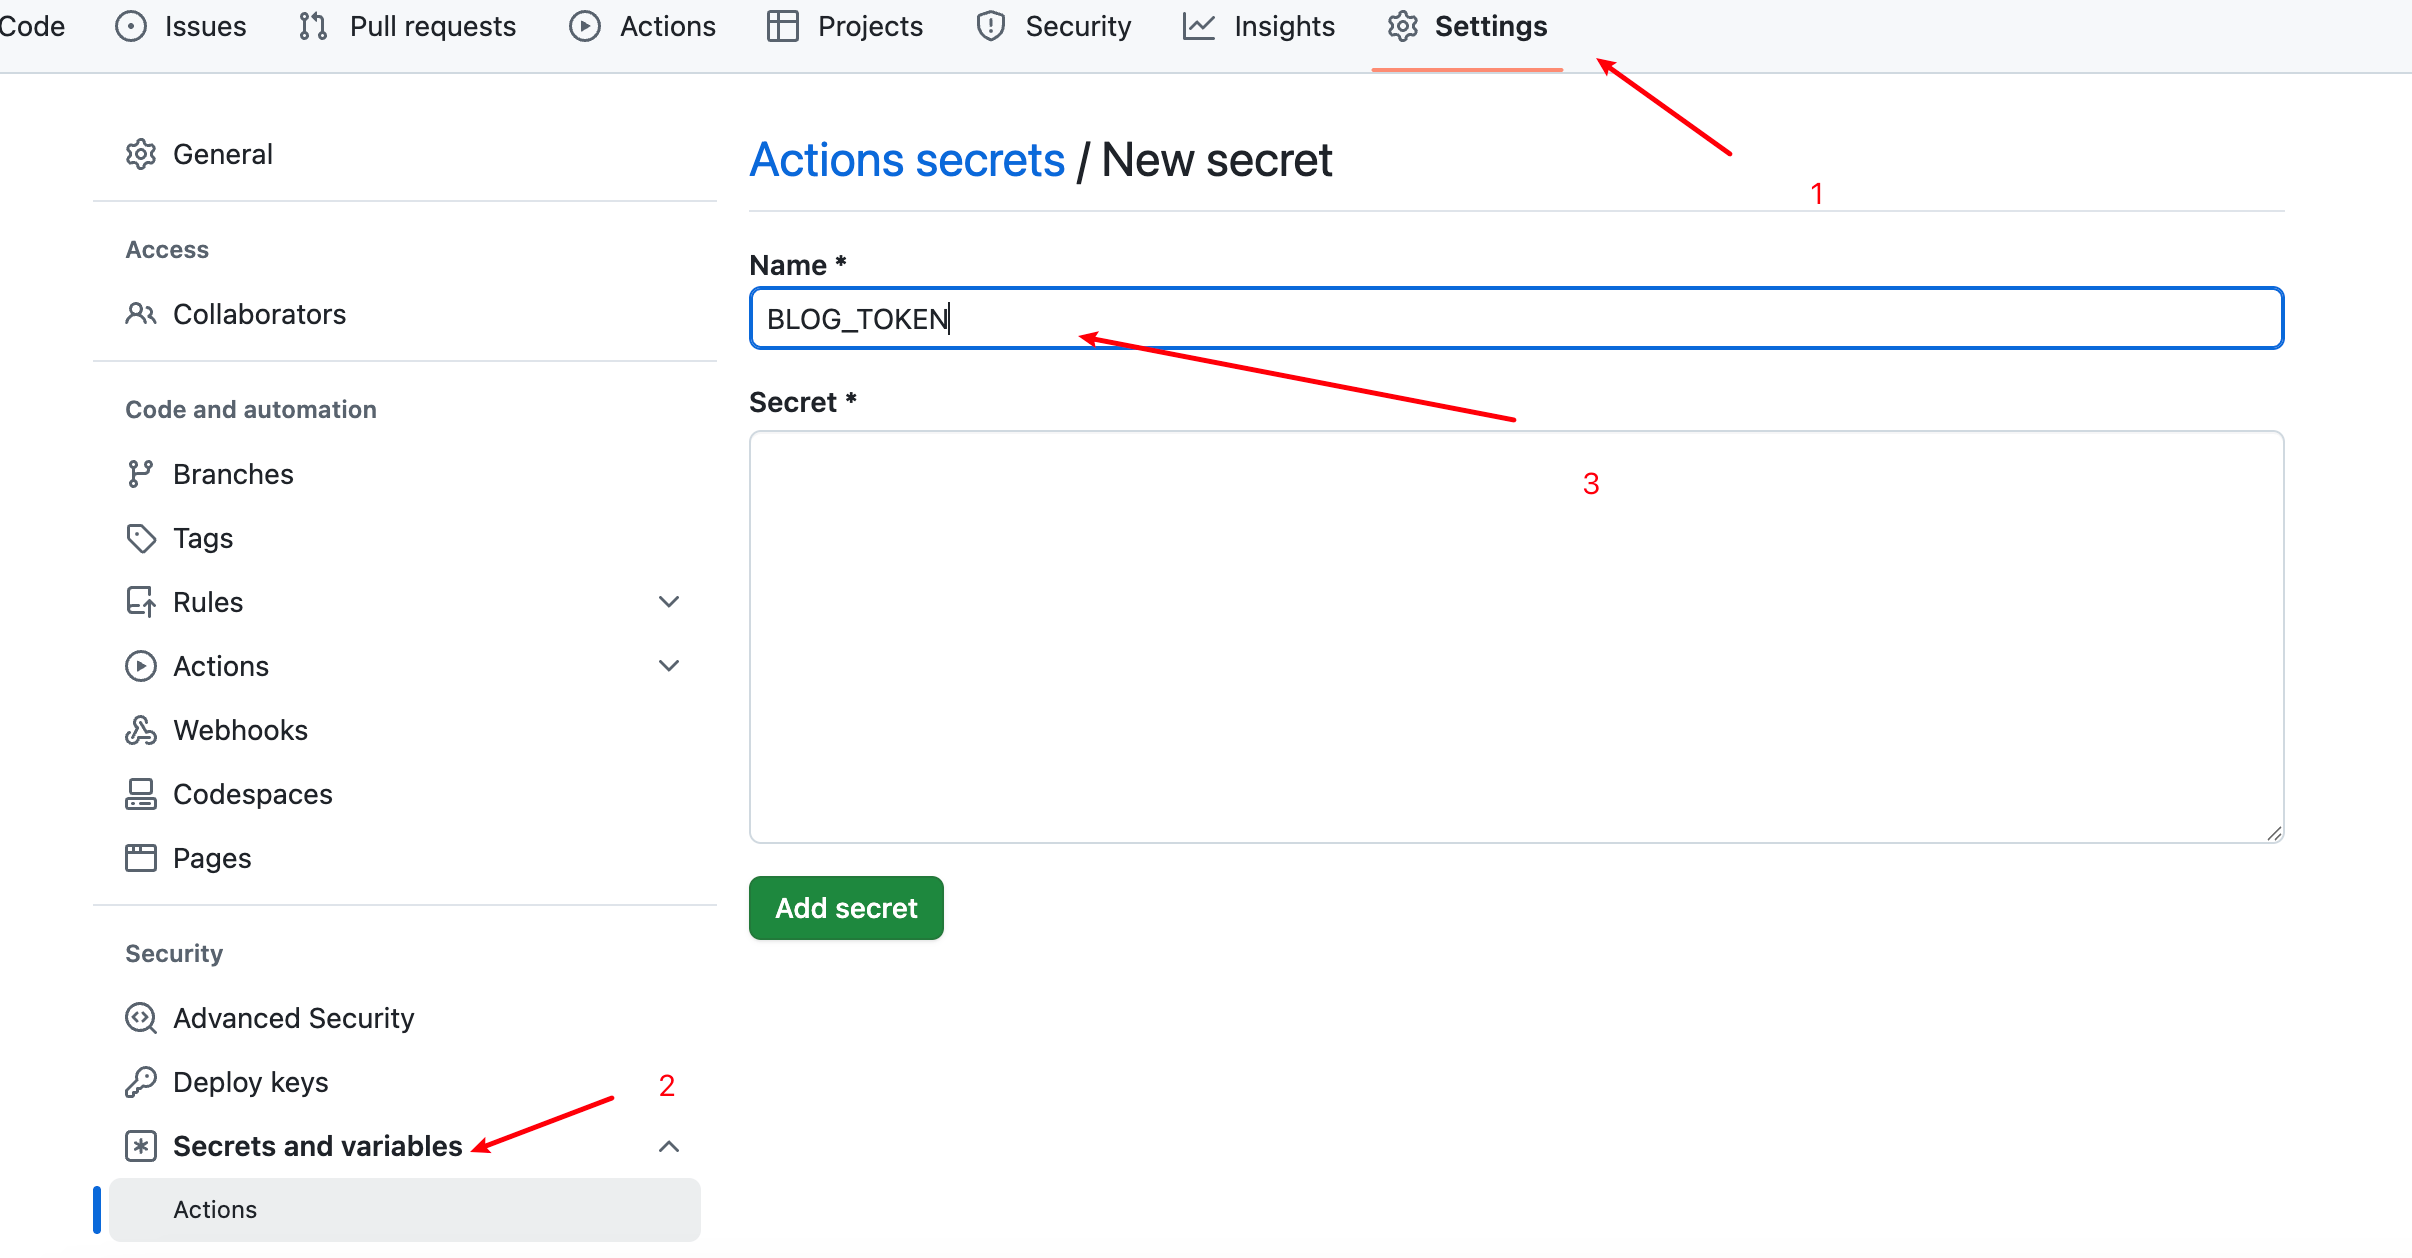Image resolution: width=2412 pixels, height=1258 pixels.
Task: Click the Webhooks icon in sidebar
Action: coord(141,730)
